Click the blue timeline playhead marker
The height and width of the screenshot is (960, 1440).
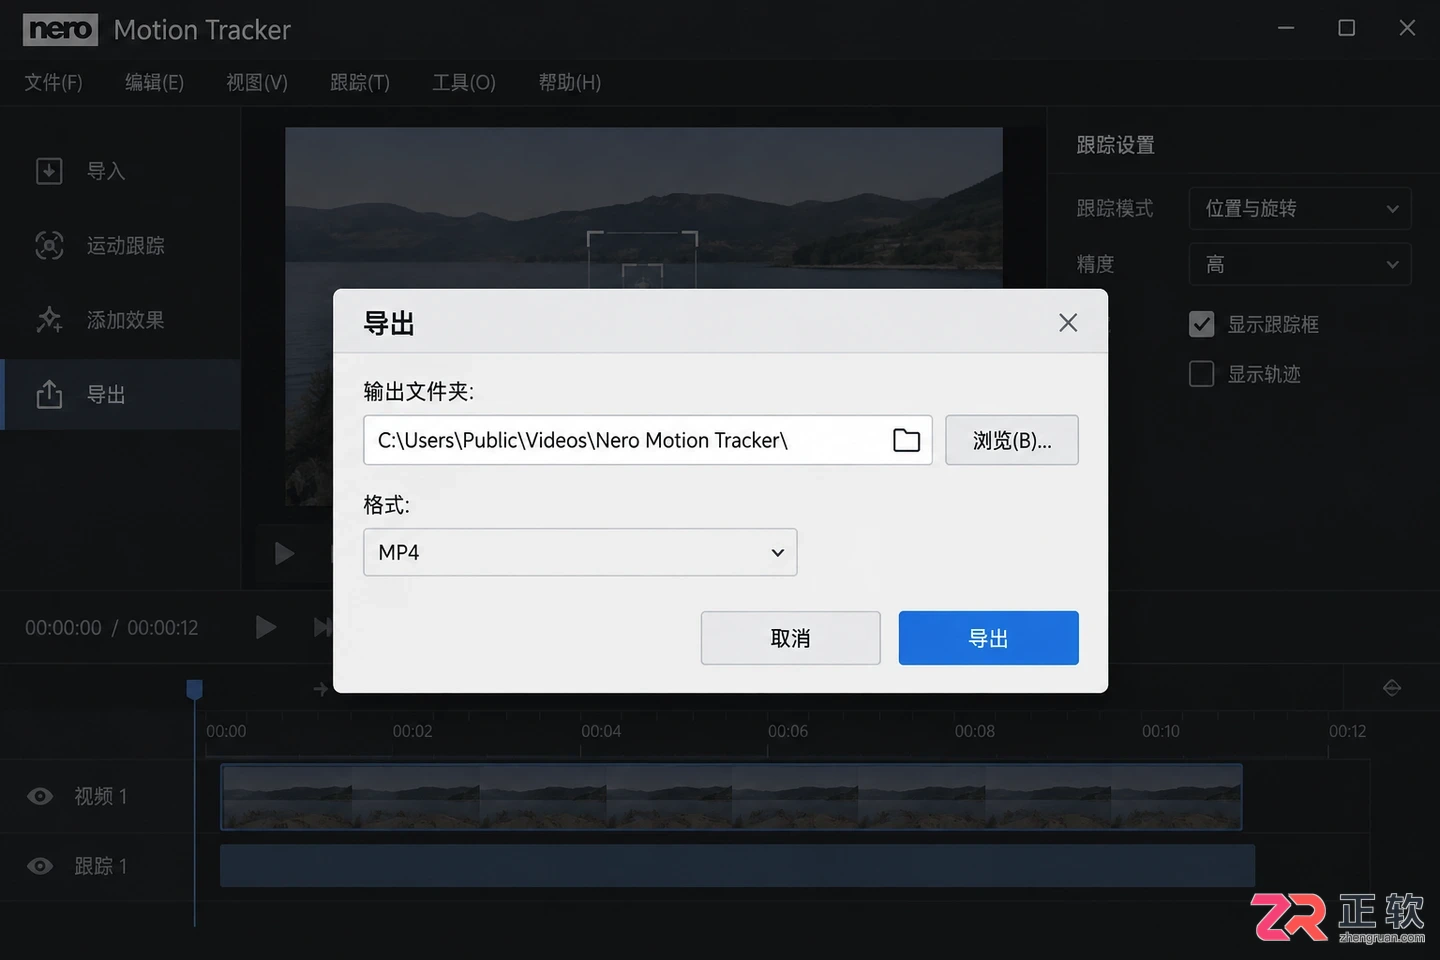pos(195,689)
